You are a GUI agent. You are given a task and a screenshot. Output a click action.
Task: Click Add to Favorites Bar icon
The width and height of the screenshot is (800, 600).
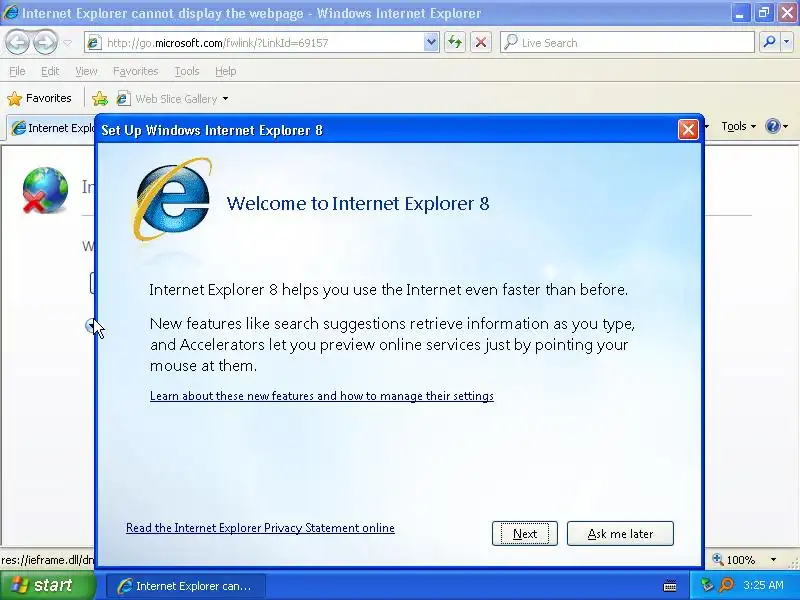[x=100, y=98]
